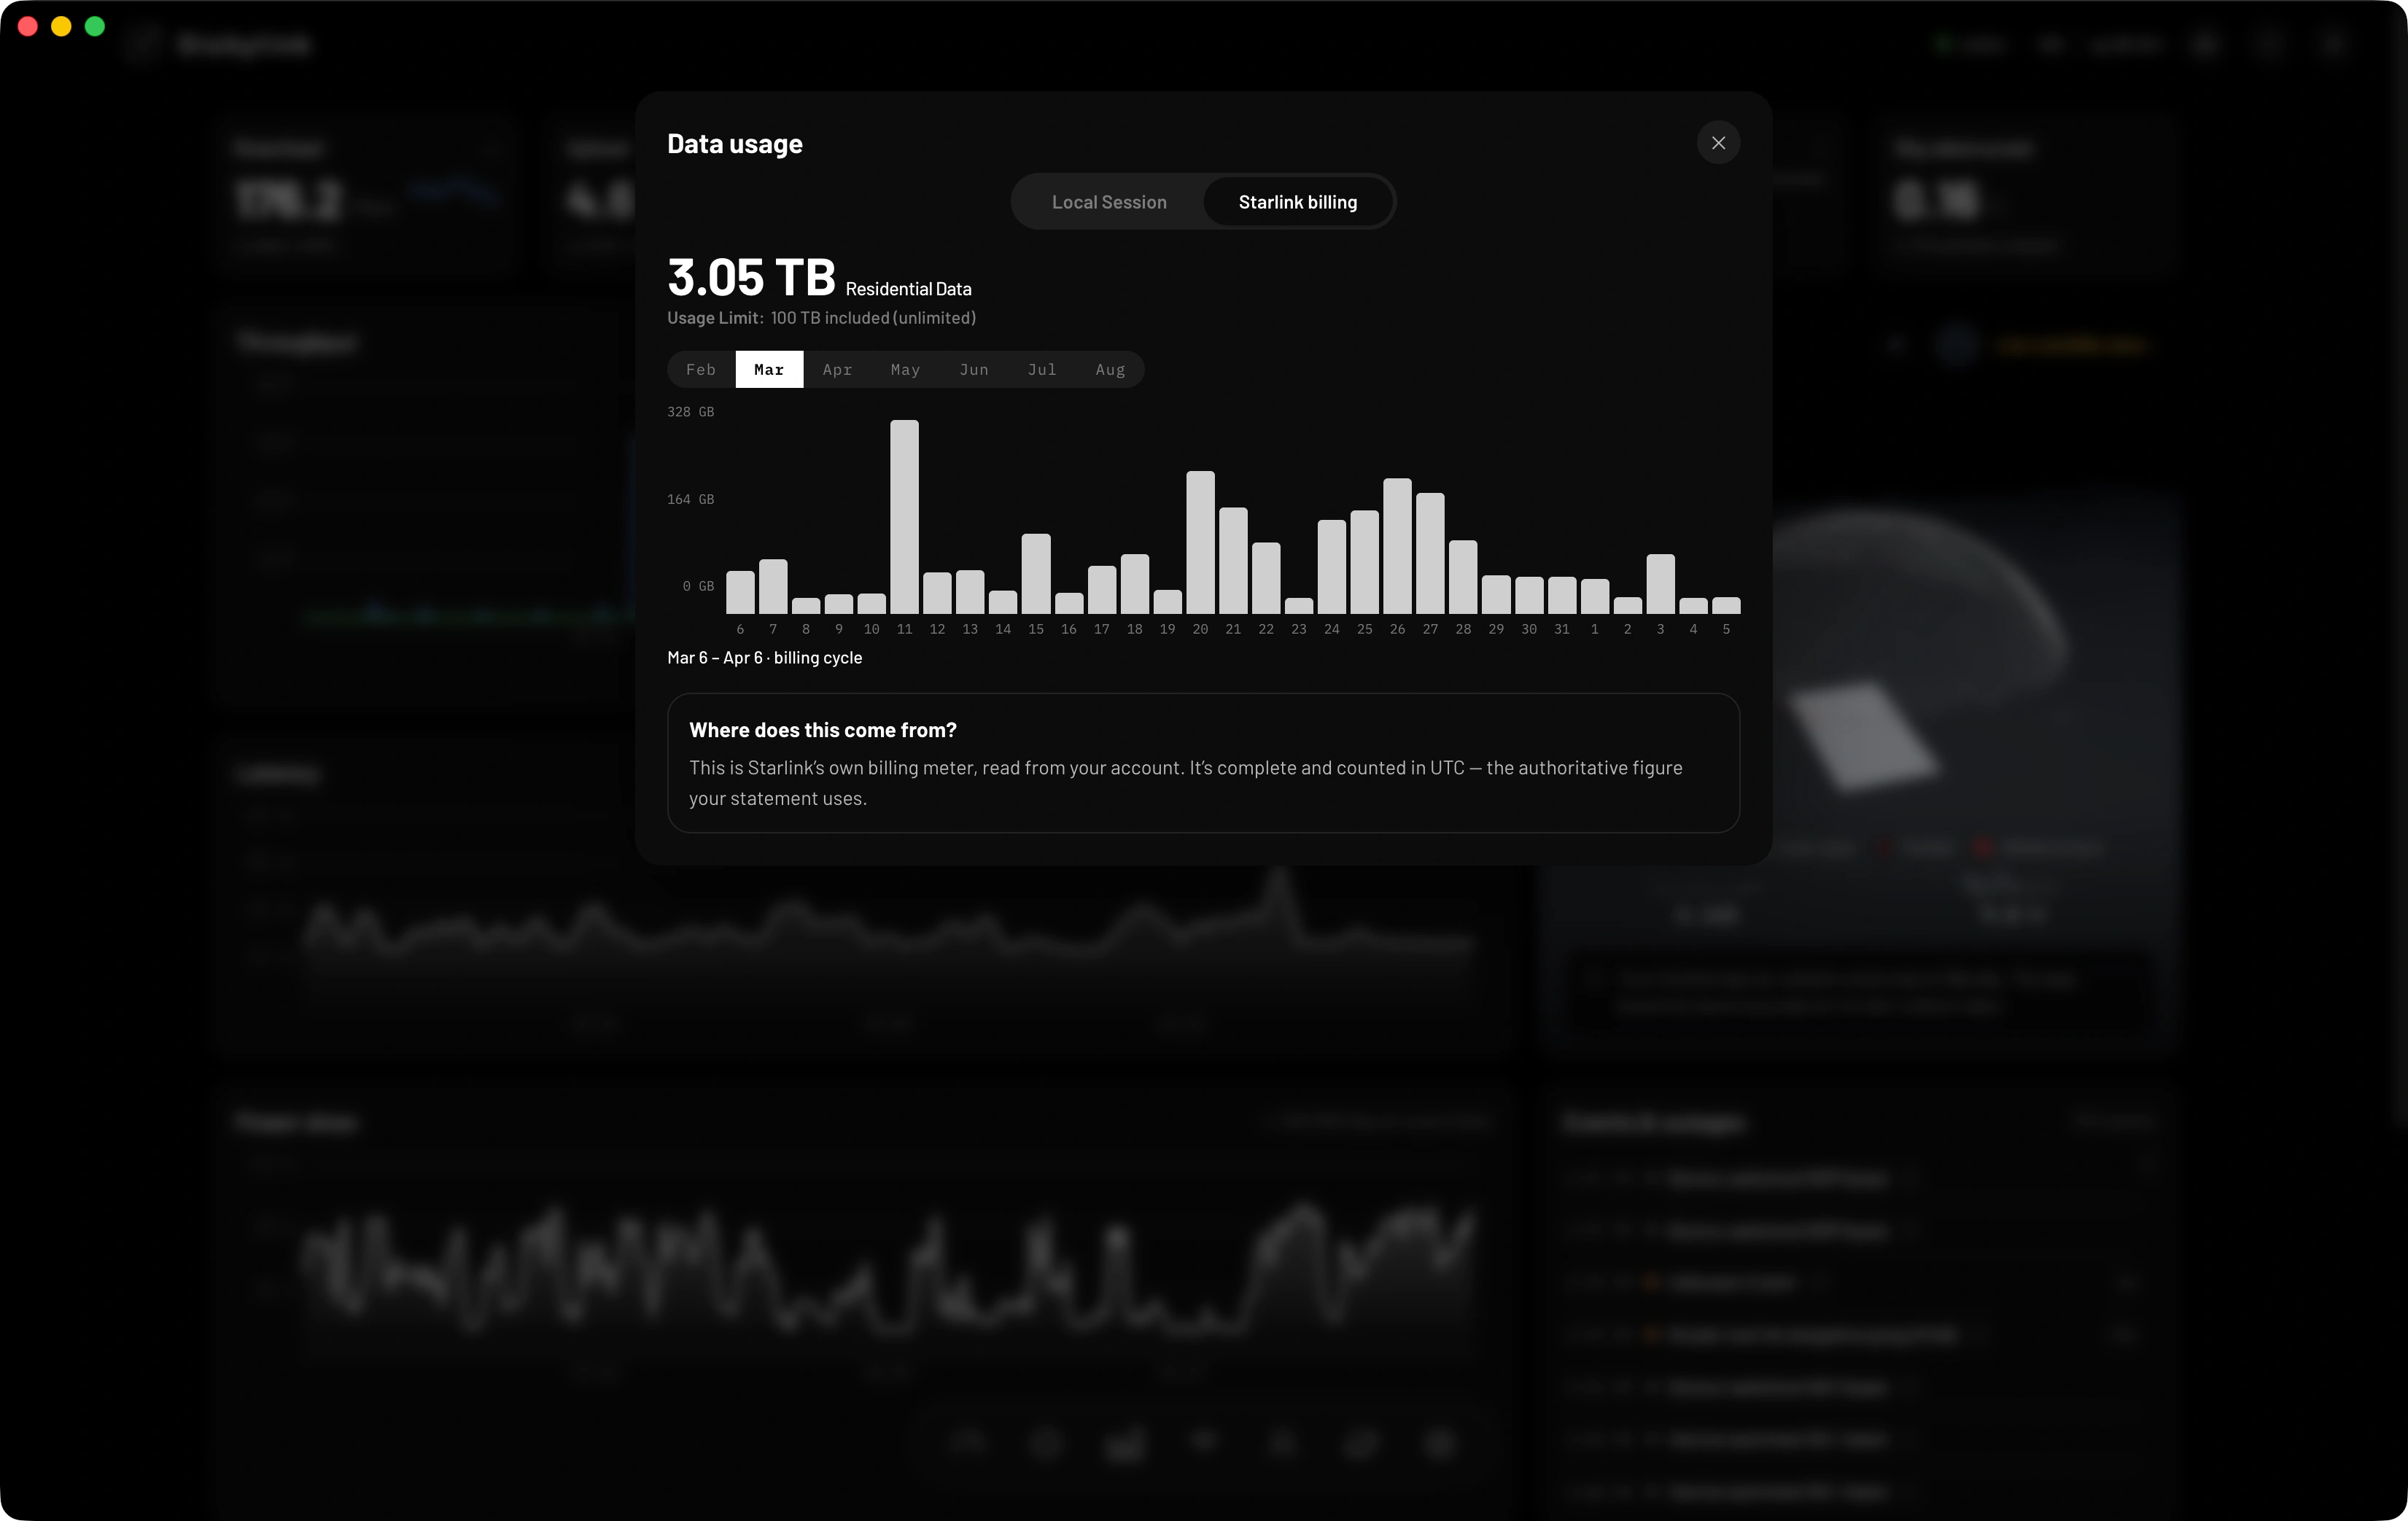Select the Jul billing month
The width and height of the screenshot is (2408, 1521).
click(1042, 369)
